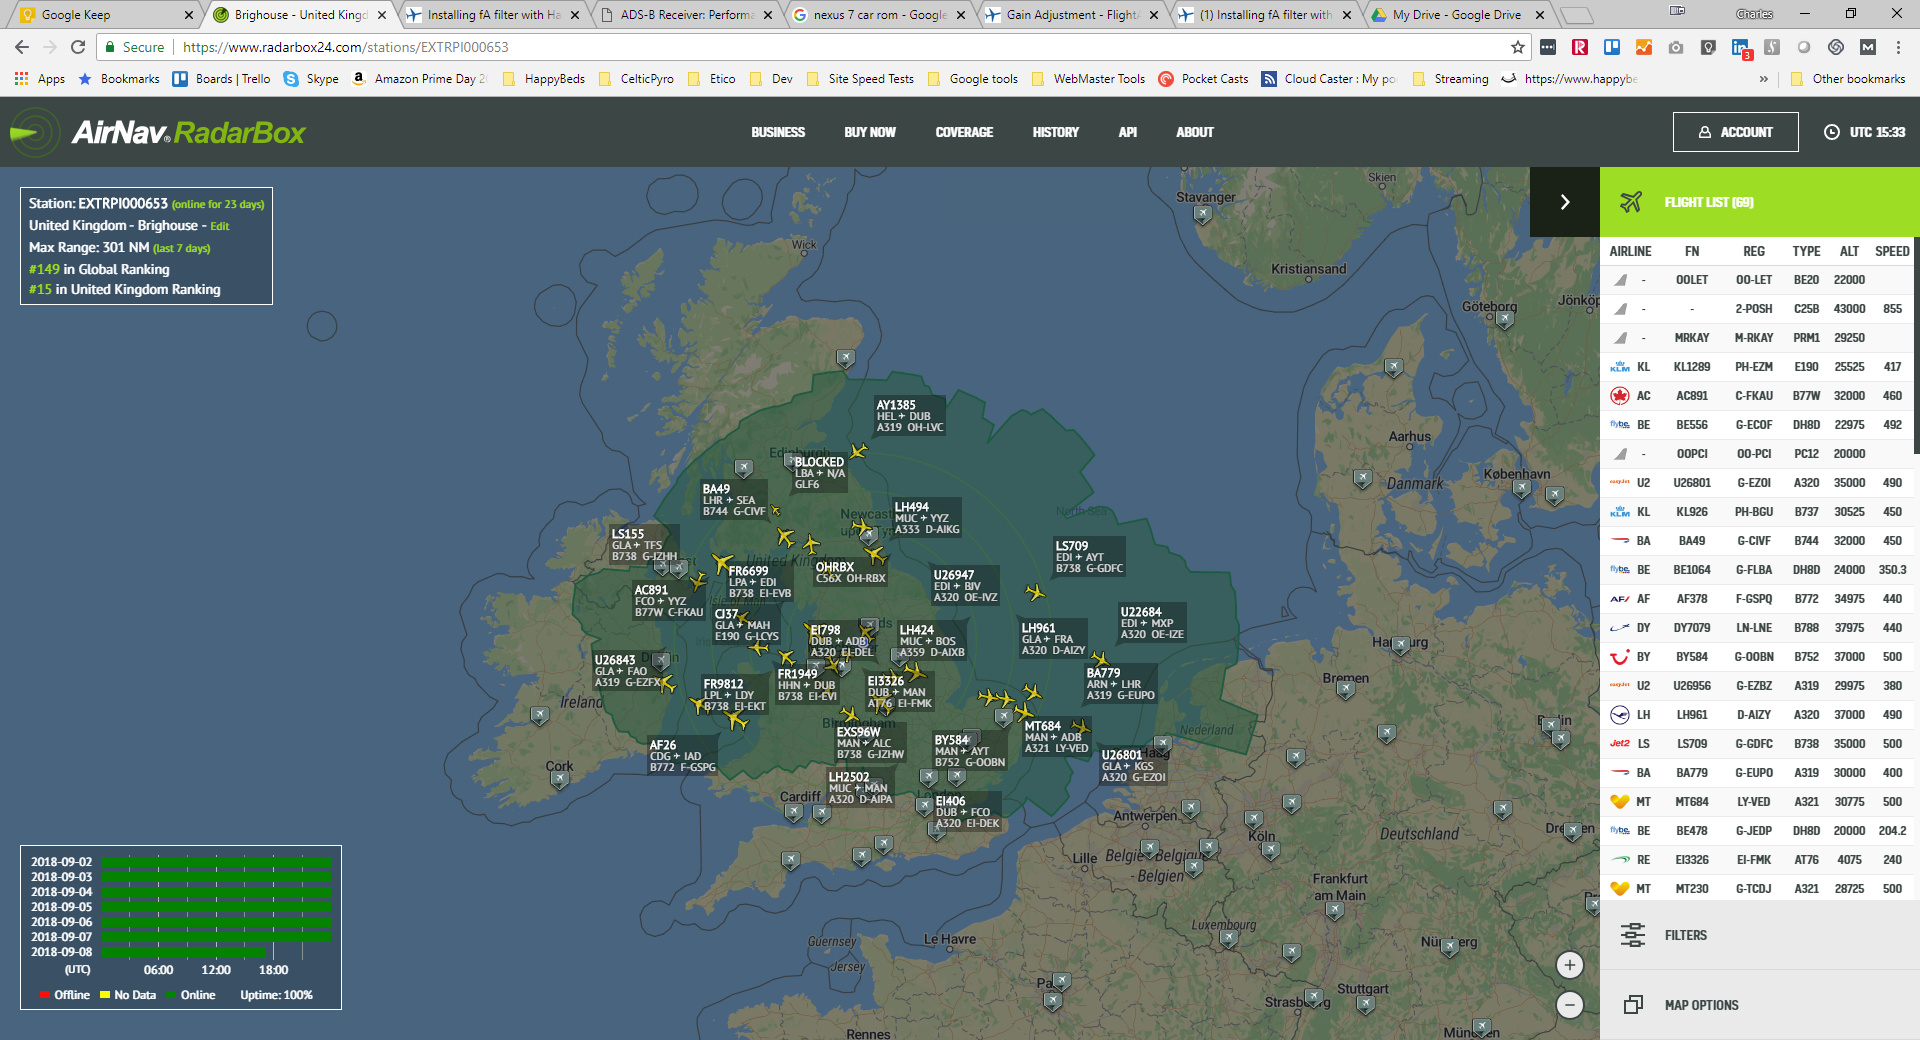1920x1040 pixels.
Task: Sort flight list by ALT column
Action: click(x=1849, y=251)
